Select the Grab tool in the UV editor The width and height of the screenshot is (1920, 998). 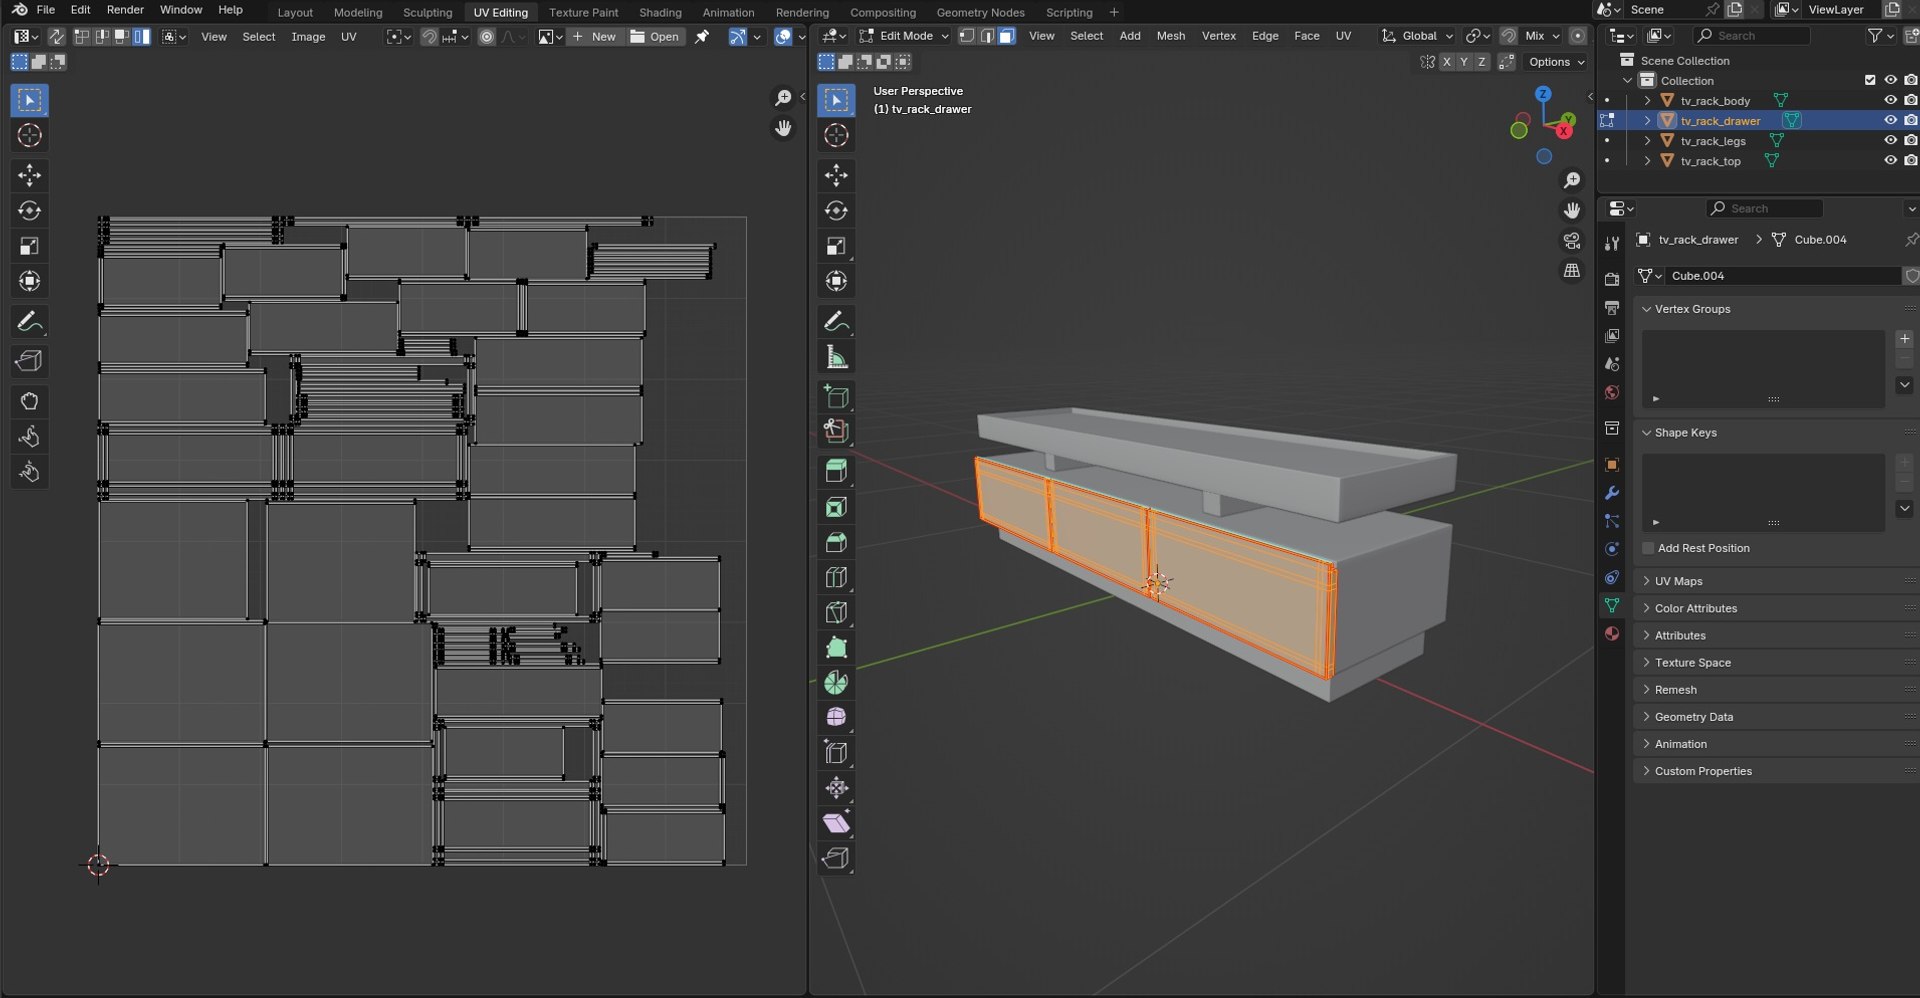[x=29, y=401]
